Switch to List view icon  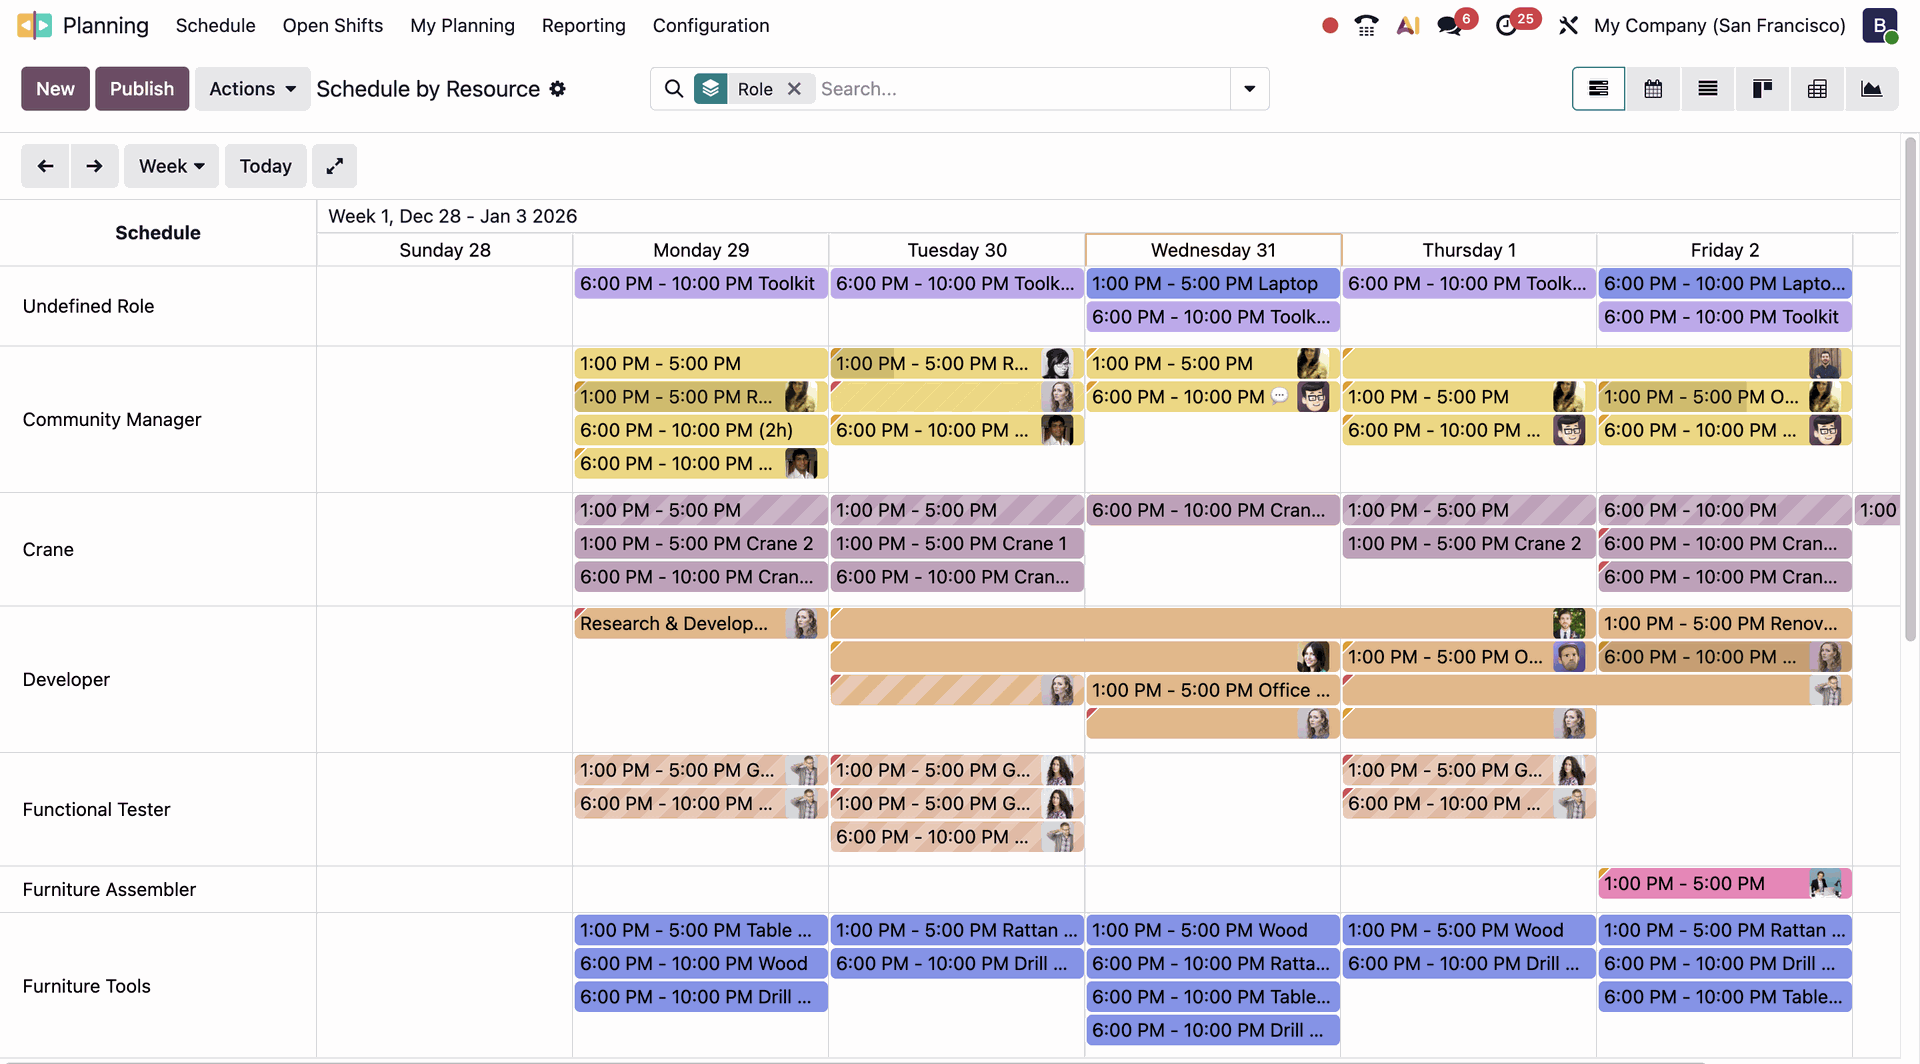[x=1708, y=89]
